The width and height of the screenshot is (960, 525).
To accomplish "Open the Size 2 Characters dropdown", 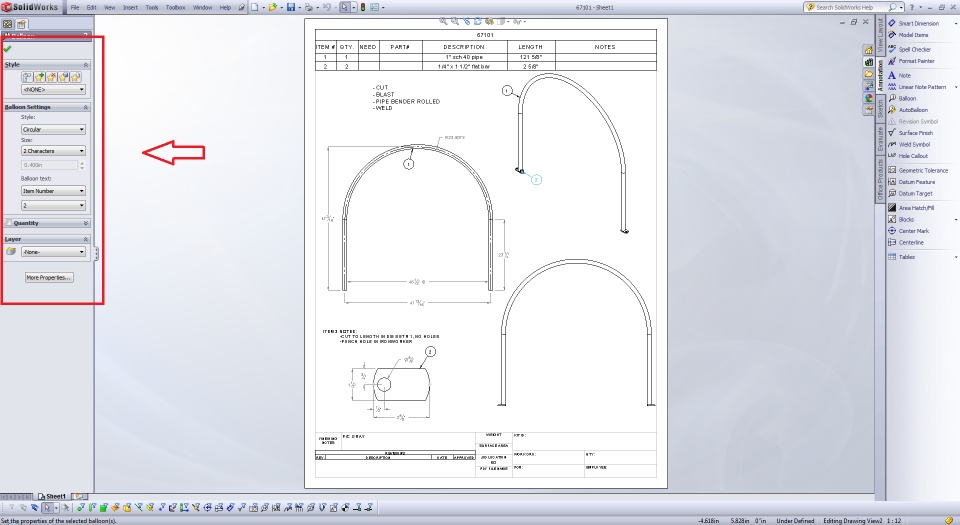I will point(53,151).
